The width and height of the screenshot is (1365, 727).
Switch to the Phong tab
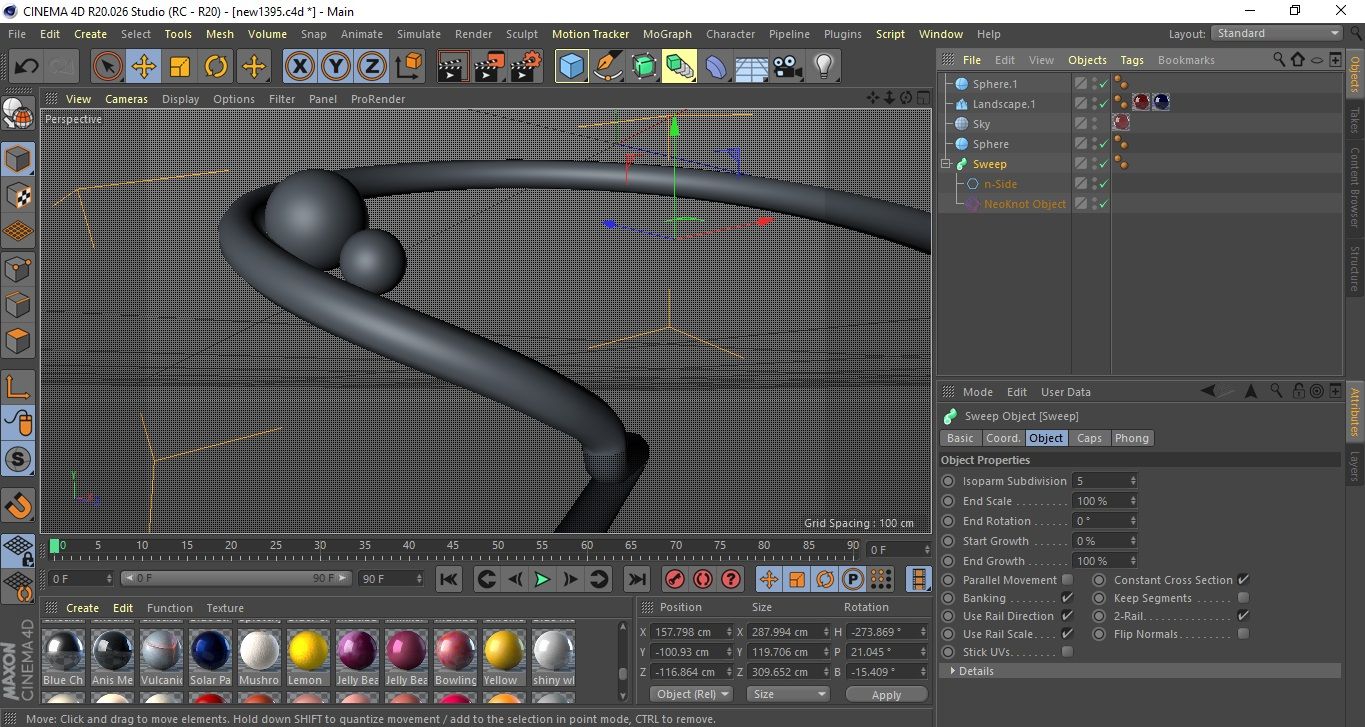tap(1132, 438)
